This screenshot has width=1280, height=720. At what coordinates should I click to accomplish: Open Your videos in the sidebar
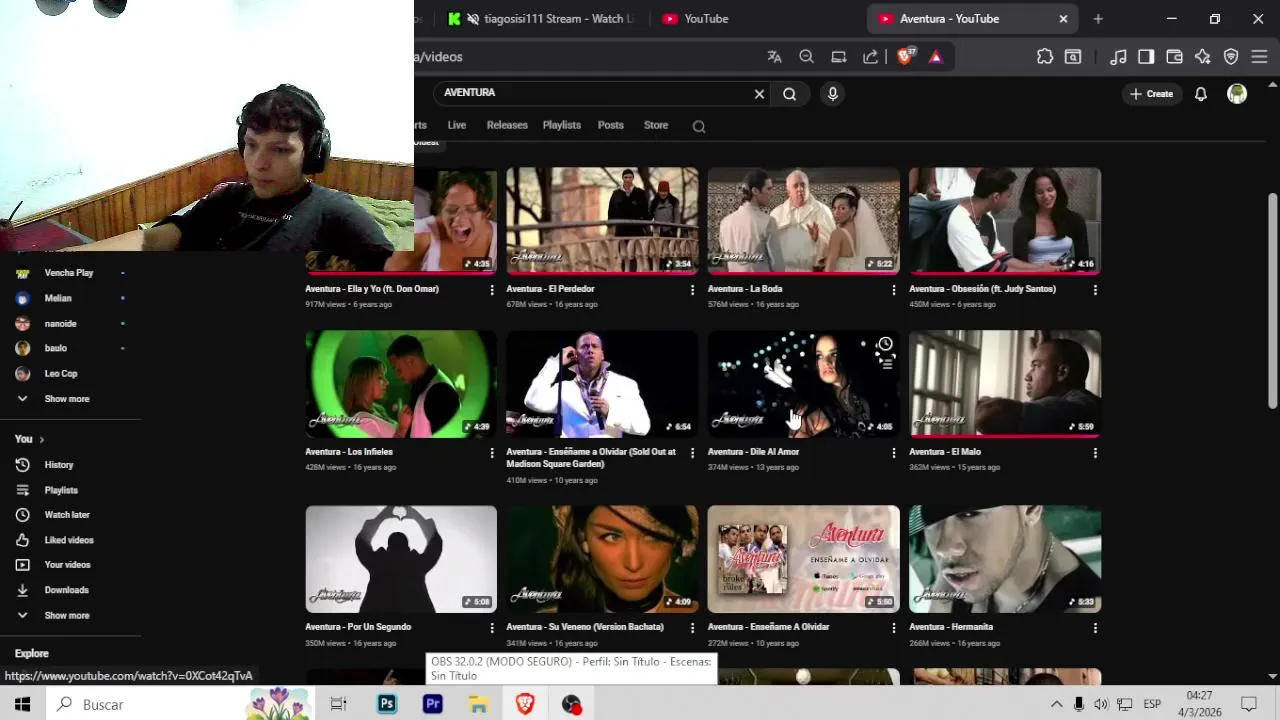click(x=66, y=565)
